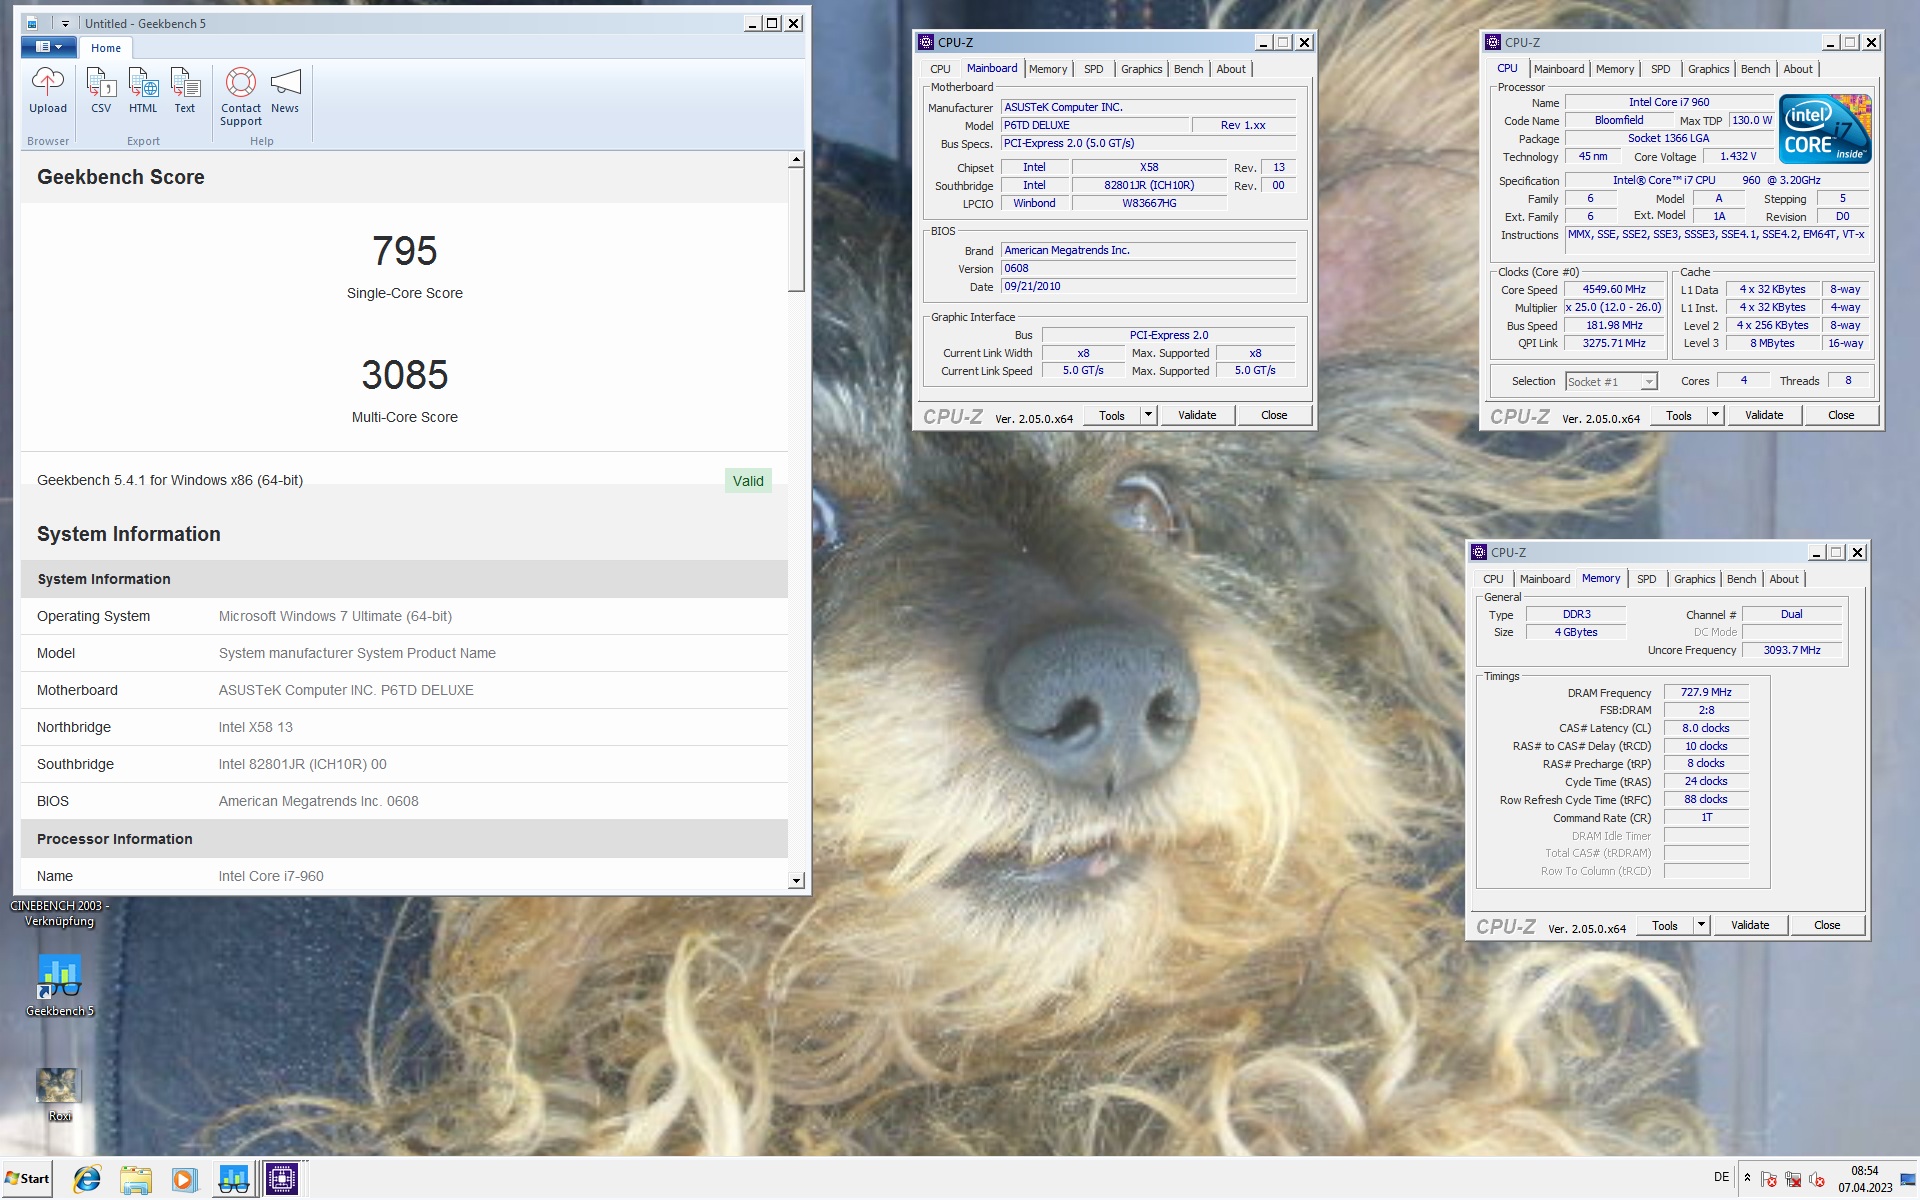Open Geekbench 5 desktop shortcut
The image size is (1920, 1200).
tap(60, 985)
